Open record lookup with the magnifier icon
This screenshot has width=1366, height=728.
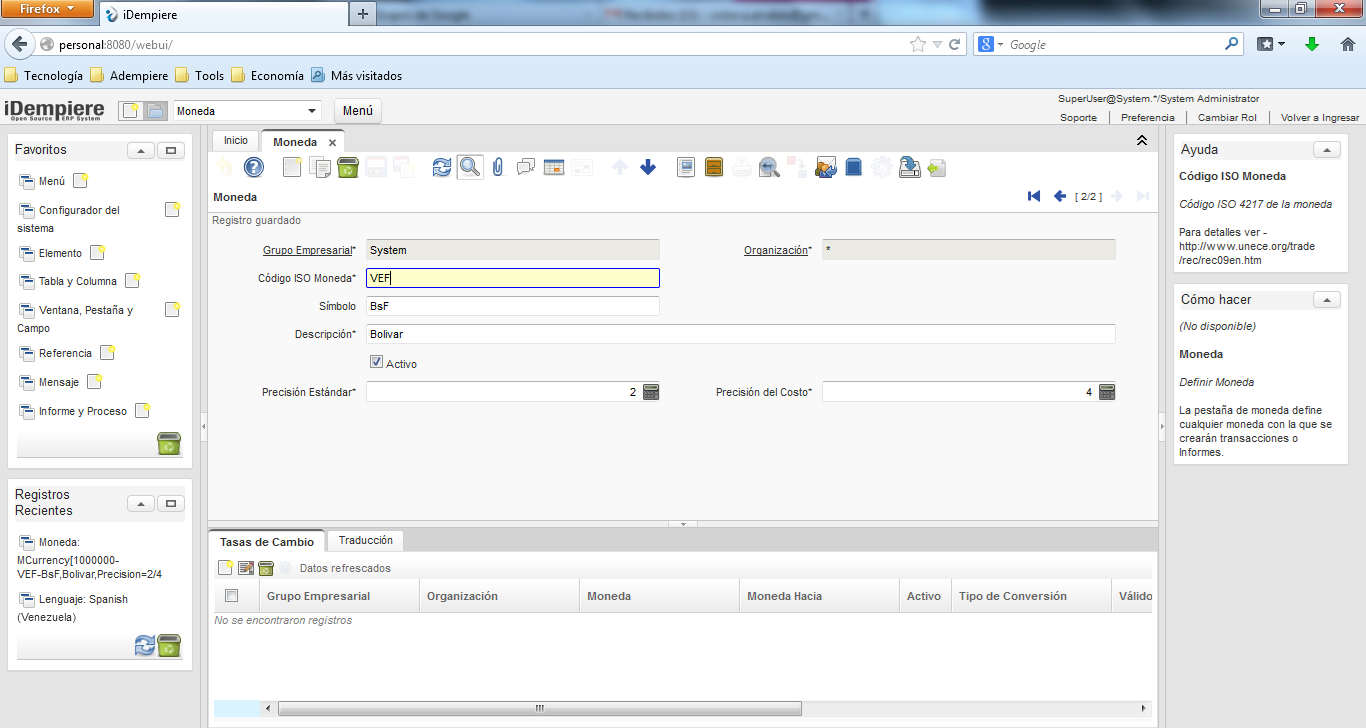coord(470,167)
